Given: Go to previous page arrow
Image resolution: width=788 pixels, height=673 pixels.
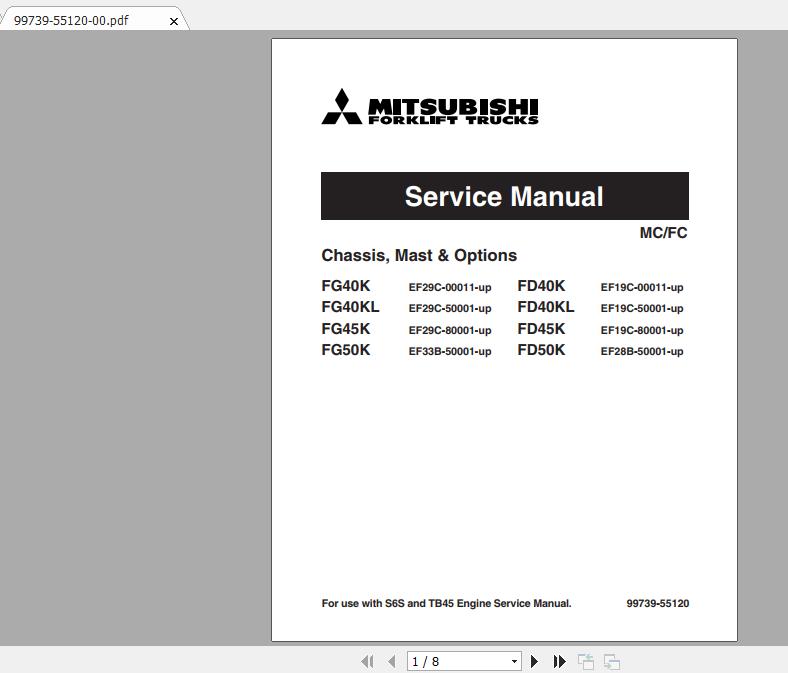Looking at the screenshot, I should click(x=391, y=661).
